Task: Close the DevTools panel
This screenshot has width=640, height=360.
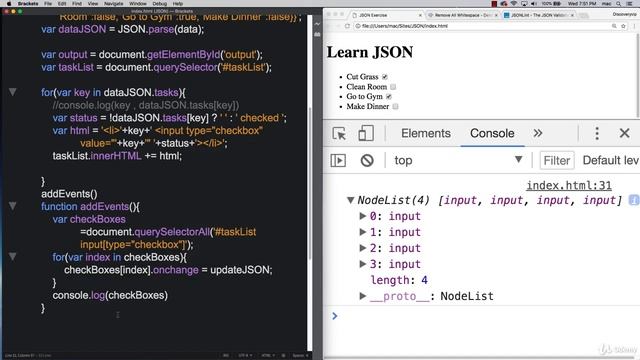Action: pyautogui.click(x=624, y=133)
